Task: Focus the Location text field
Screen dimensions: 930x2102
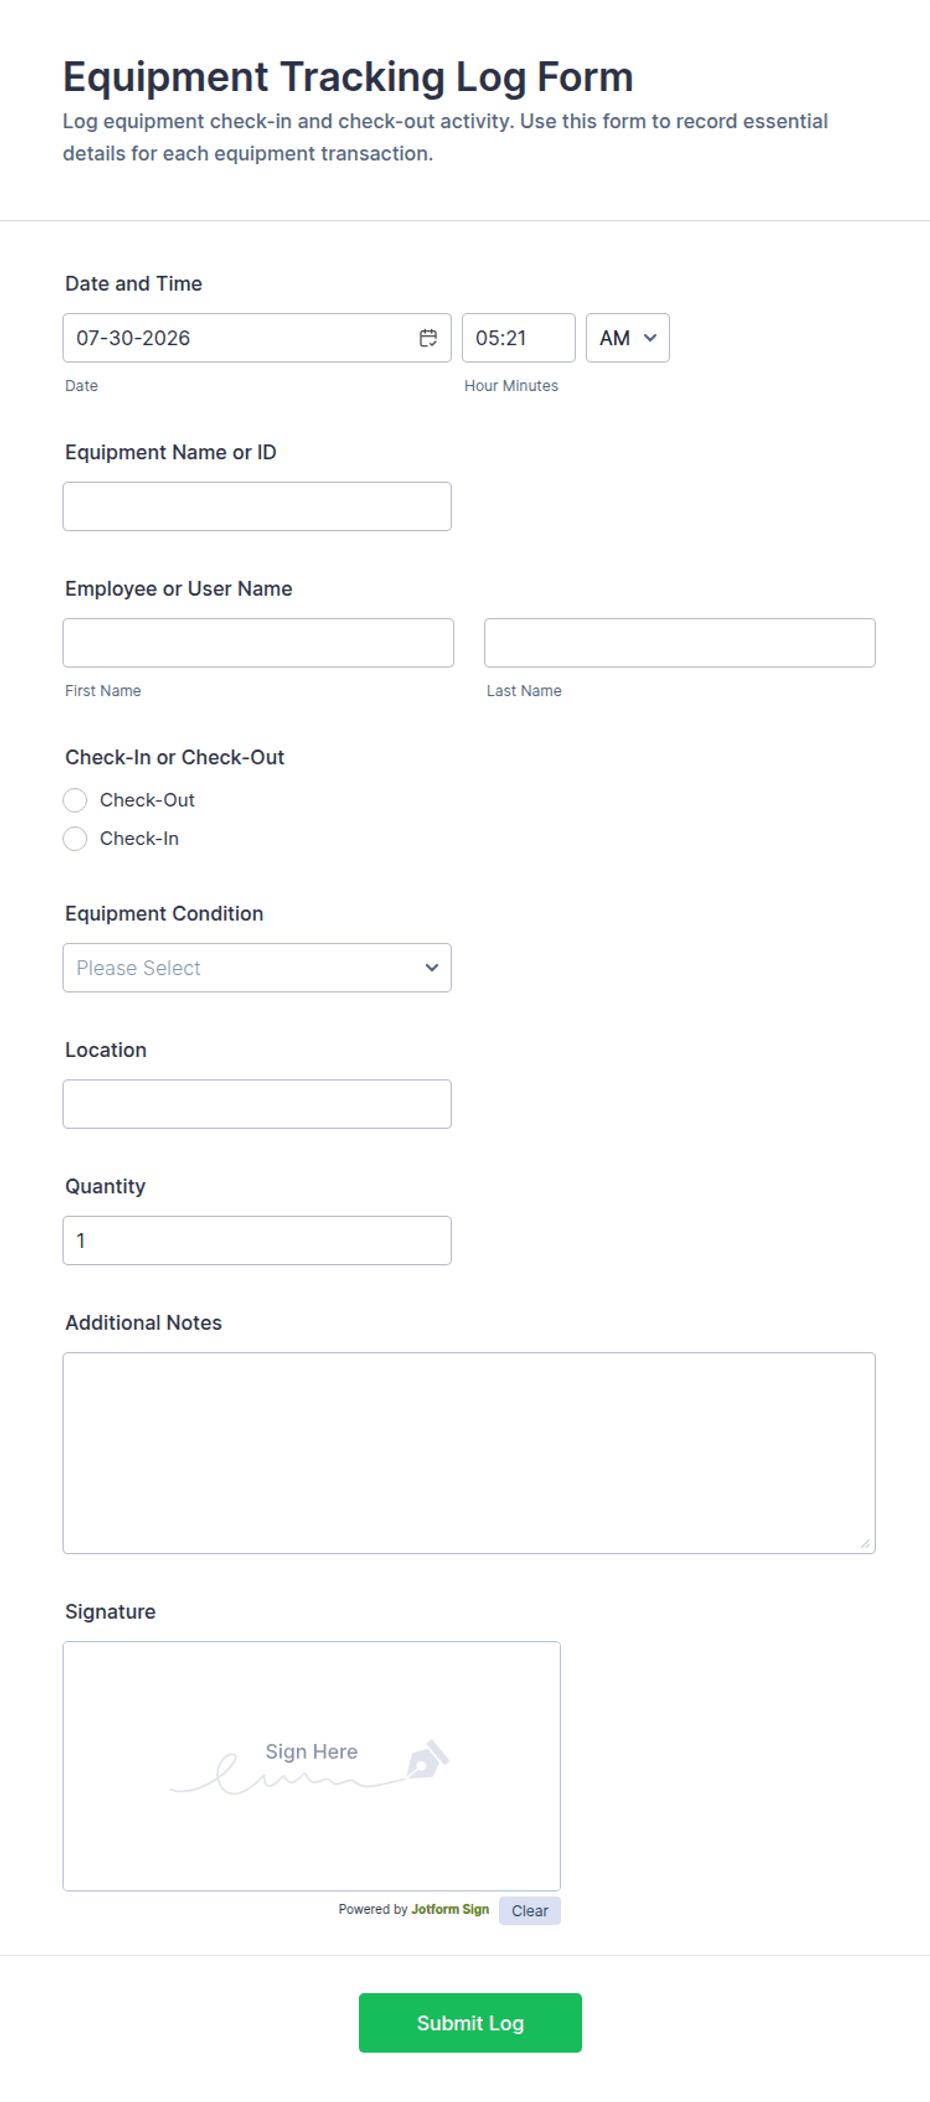Action: click(257, 1104)
